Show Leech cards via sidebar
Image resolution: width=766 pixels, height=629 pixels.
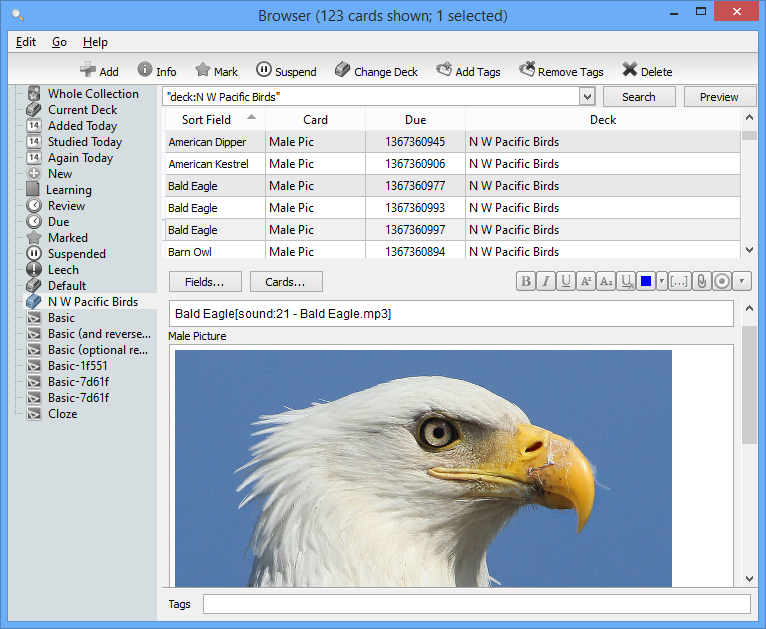pos(52,270)
